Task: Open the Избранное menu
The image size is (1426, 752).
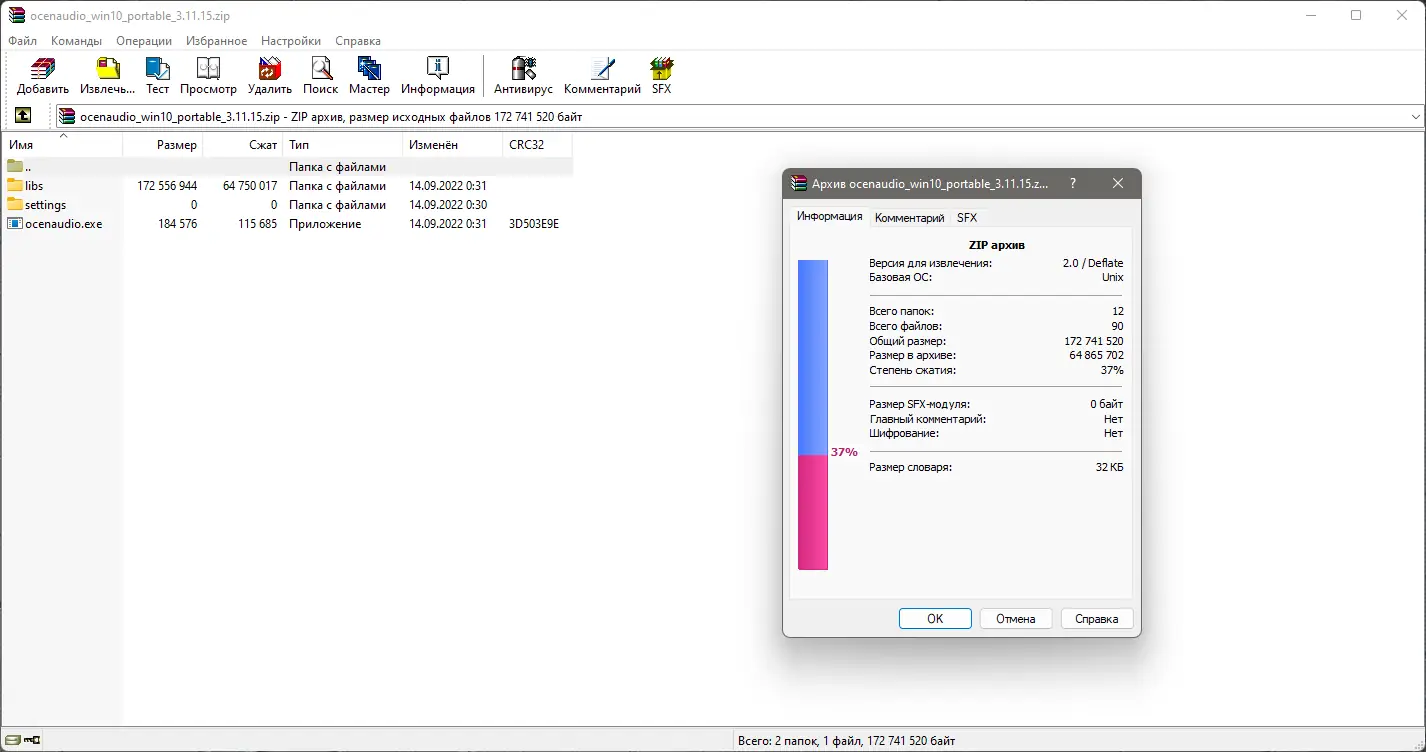Action: coord(217,41)
